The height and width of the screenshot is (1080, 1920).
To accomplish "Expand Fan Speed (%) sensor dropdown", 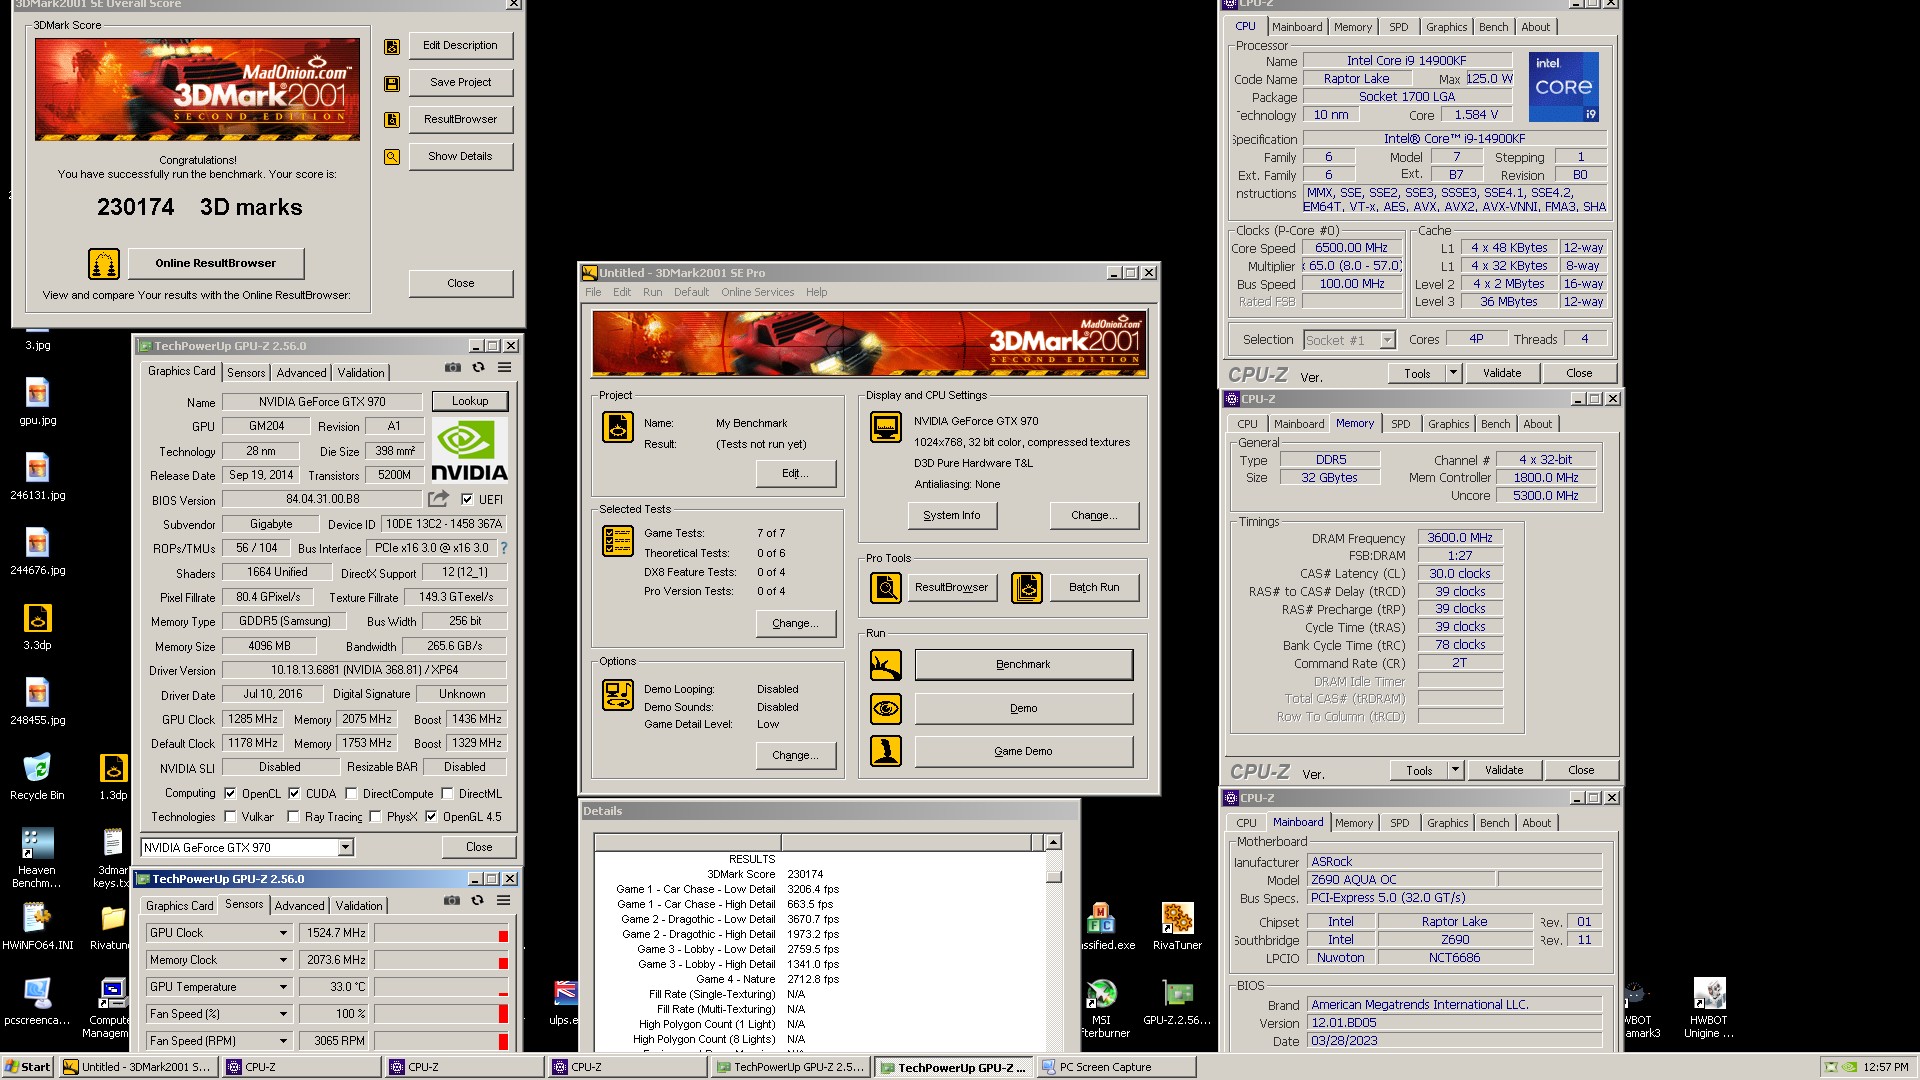I will (283, 1014).
